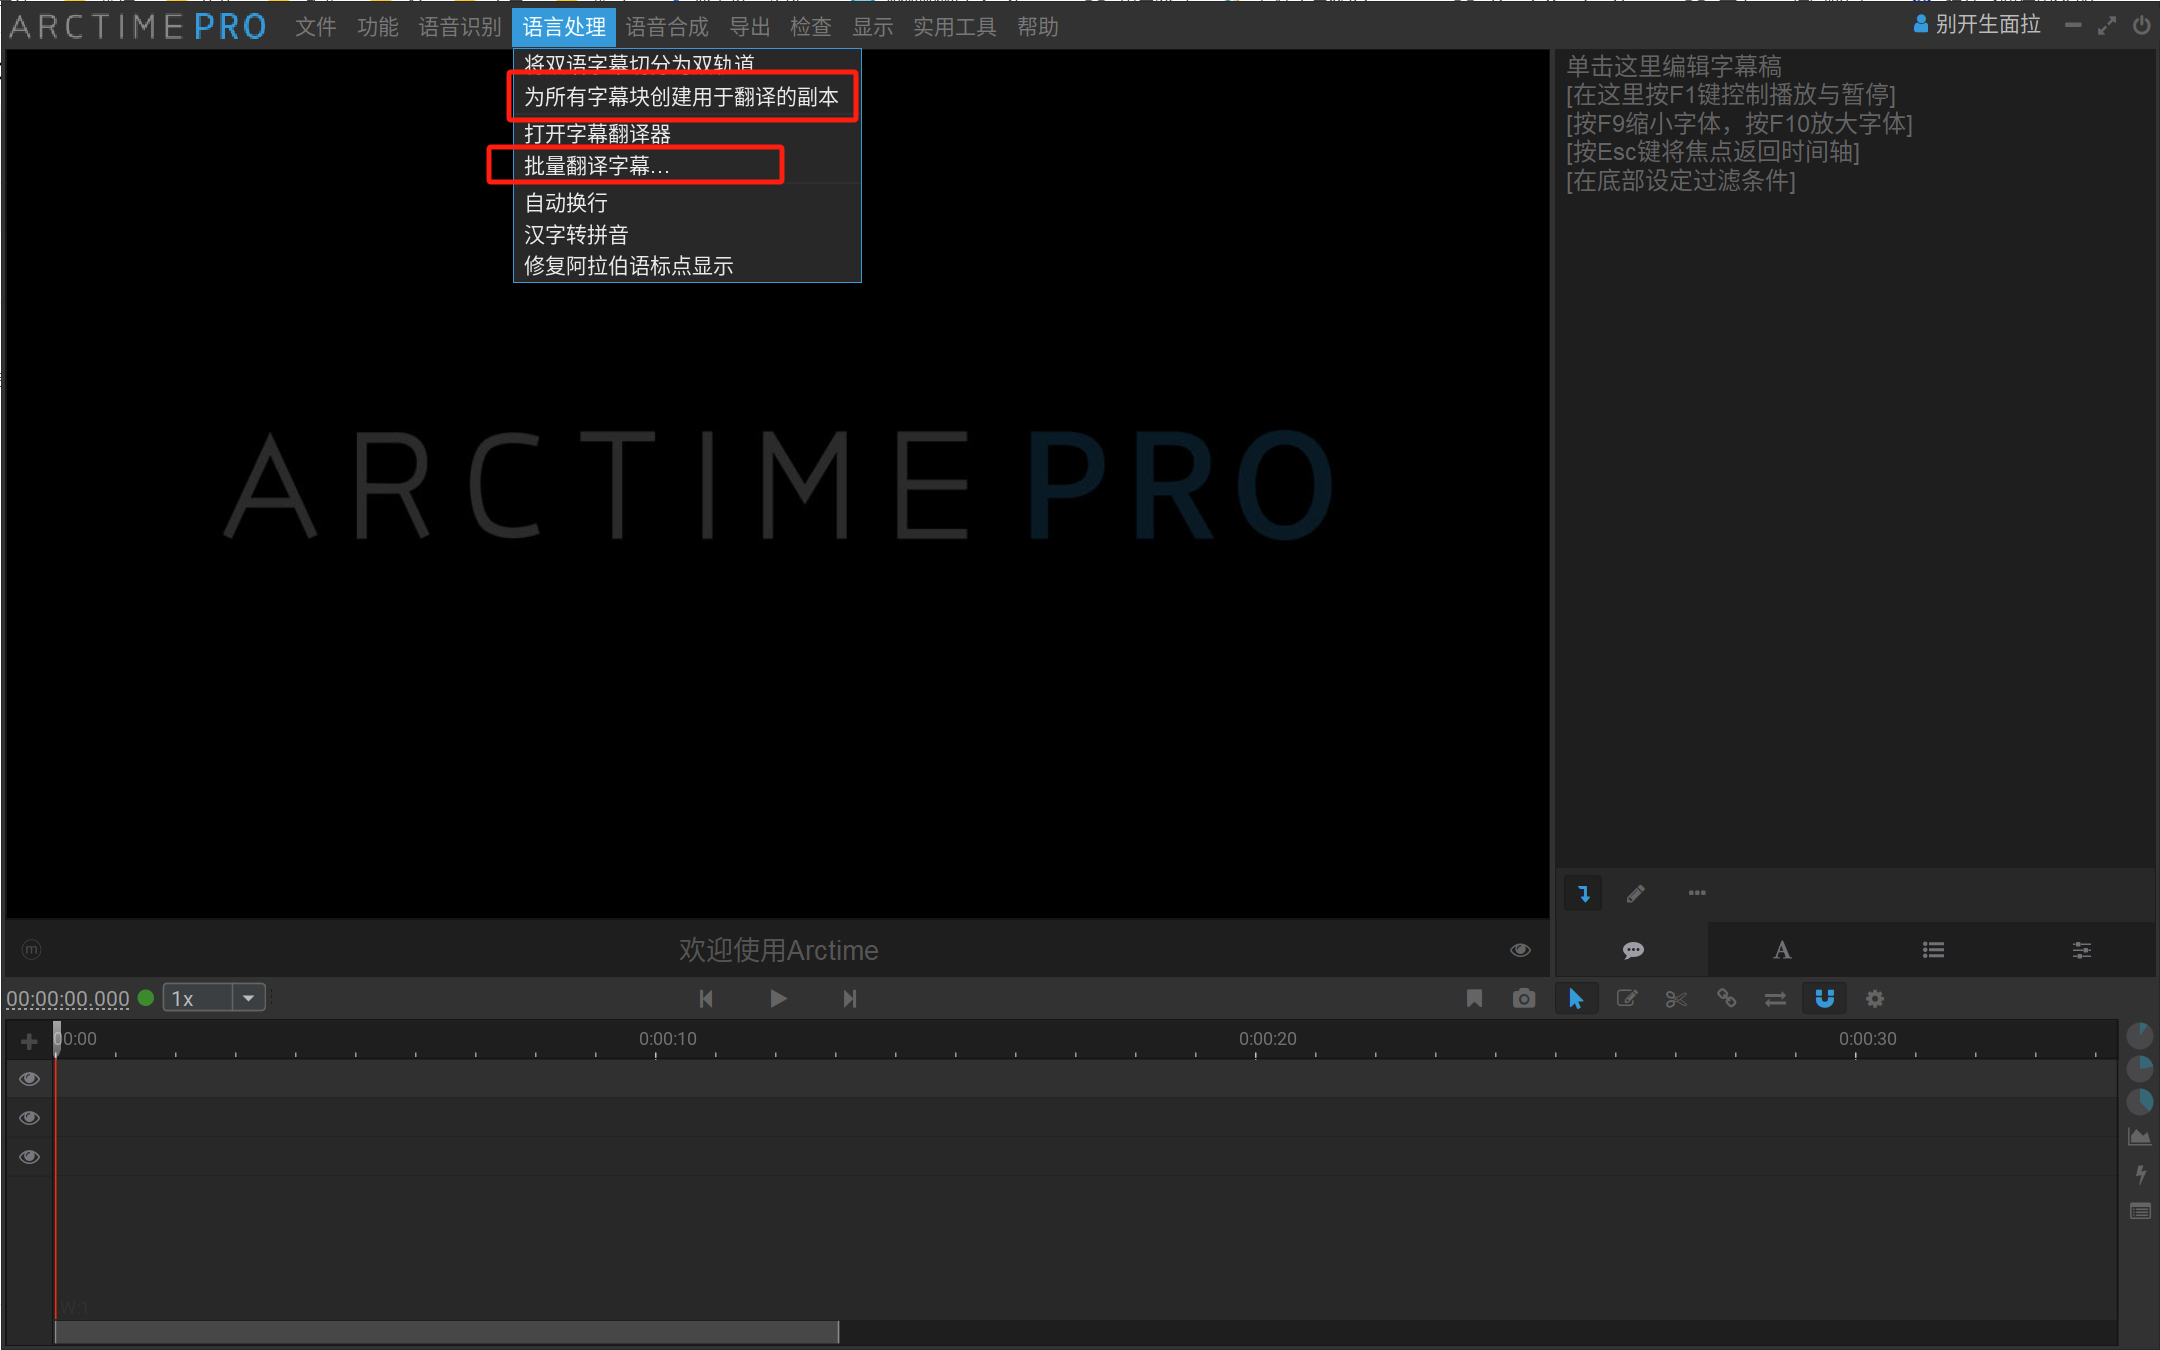
Task: Click the link chain tool icon
Action: pos(1726,999)
